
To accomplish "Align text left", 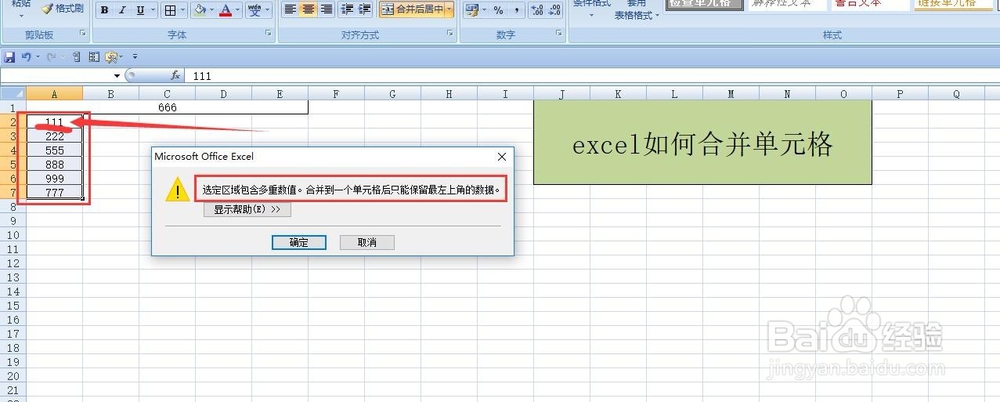I will (290, 10).
